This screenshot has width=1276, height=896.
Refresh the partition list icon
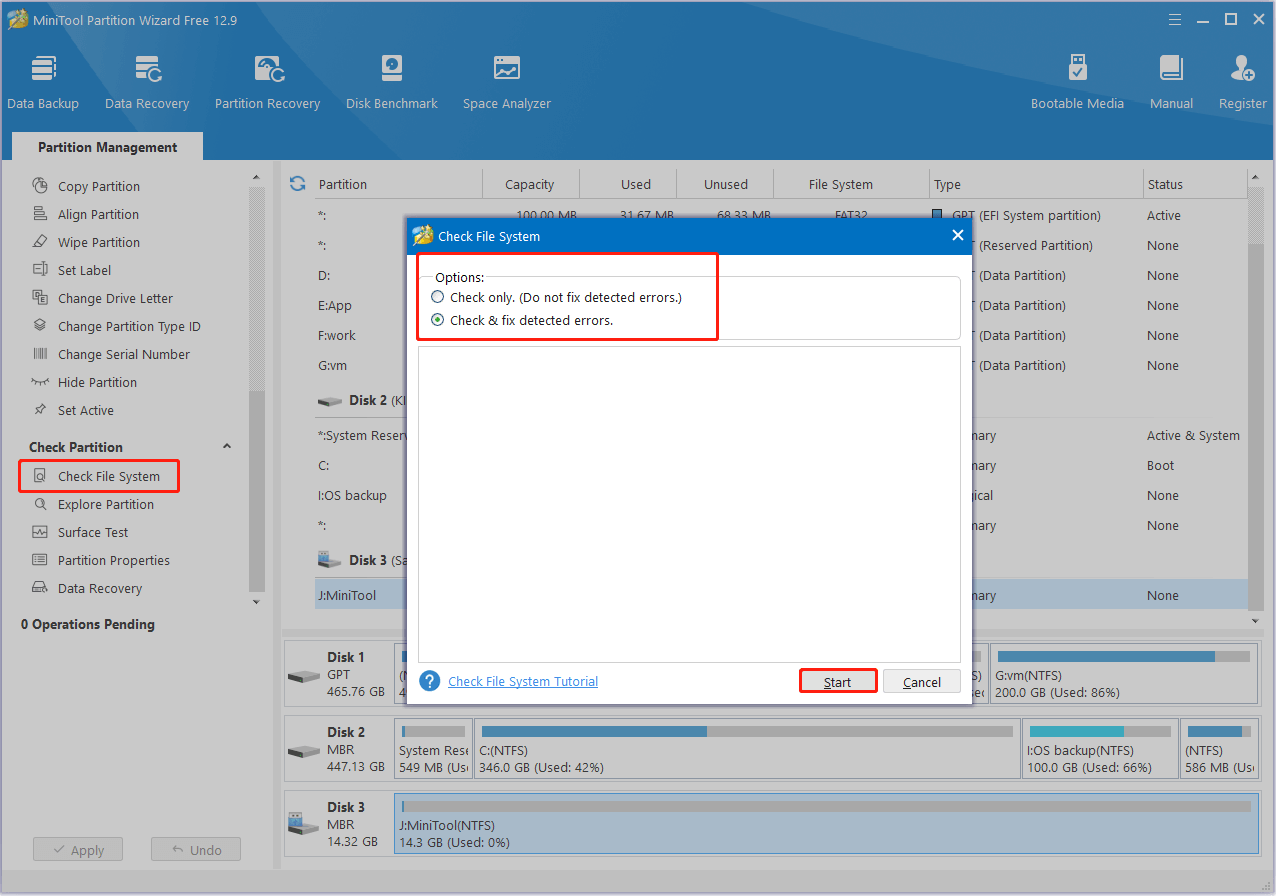pos(297,184)
